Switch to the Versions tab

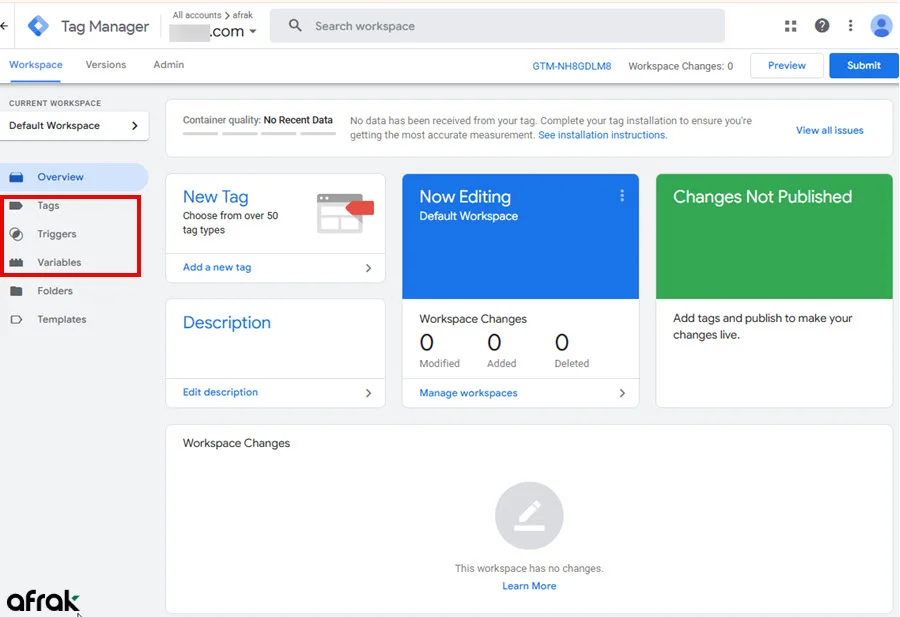coord(105,65)
